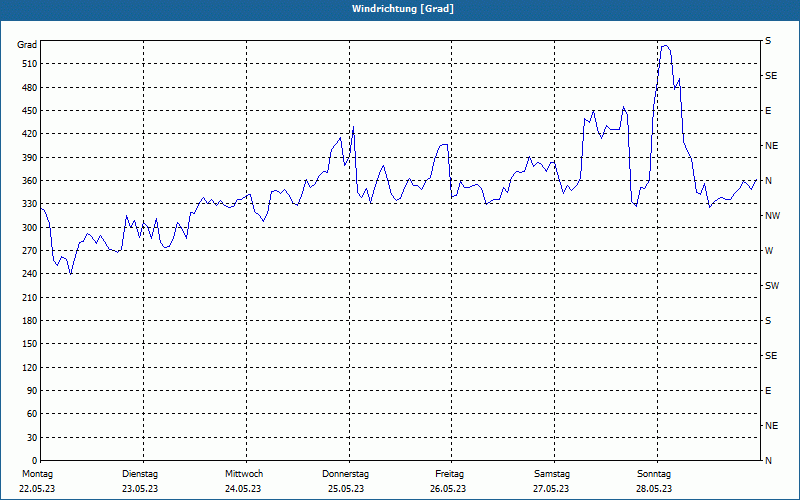This screenshot has width=800, height=500.
Task: Select the 180 y-axis value
Action: [x=30, y=320]
